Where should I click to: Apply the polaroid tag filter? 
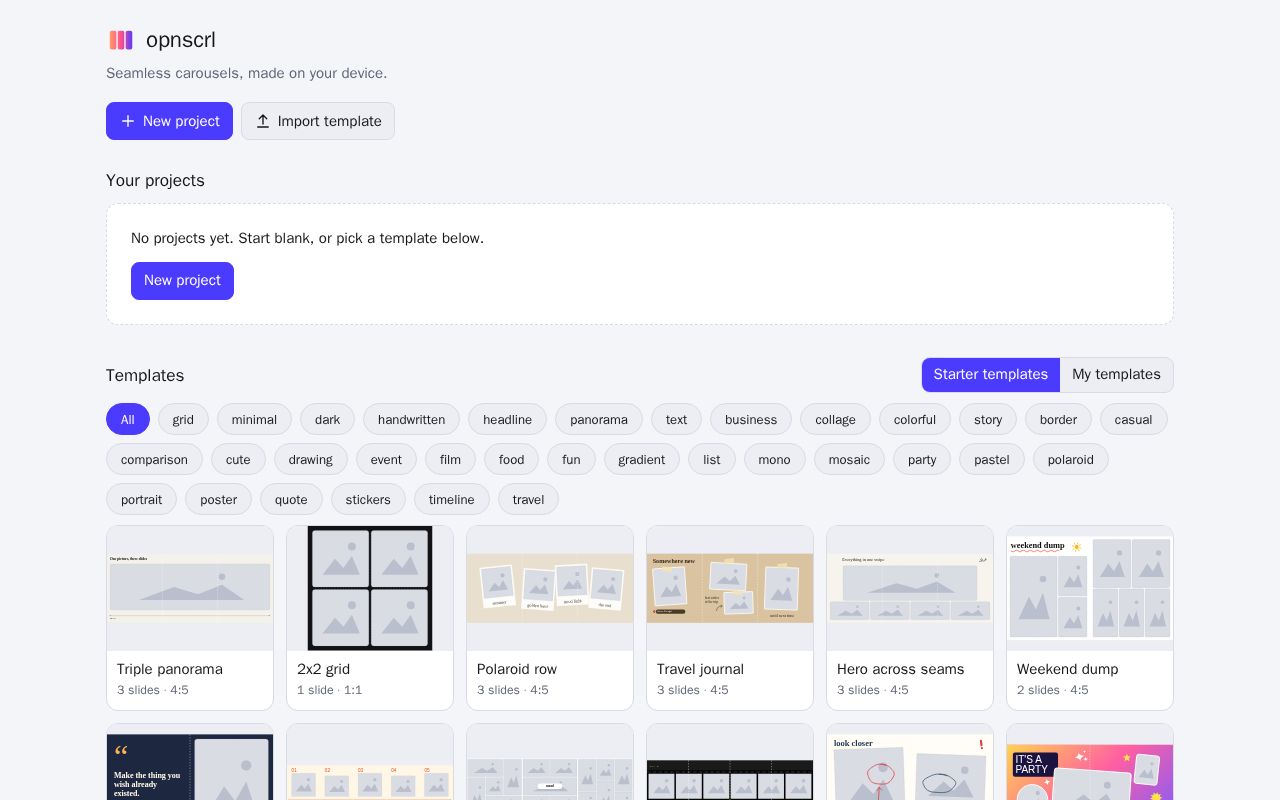tap(1071, 459)
